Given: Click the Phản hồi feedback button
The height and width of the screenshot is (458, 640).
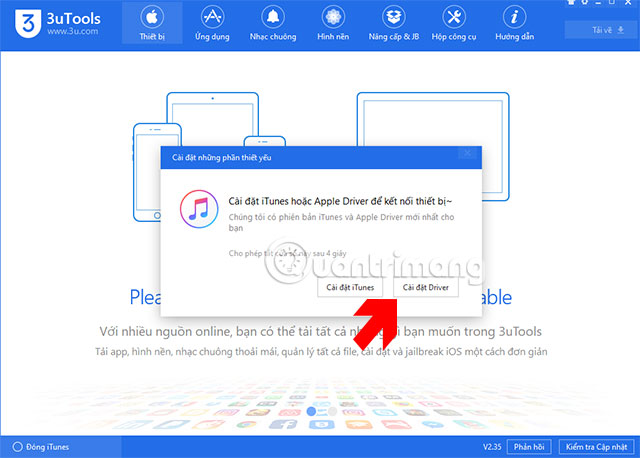Looking at the screenshot, I should (529, 447).
